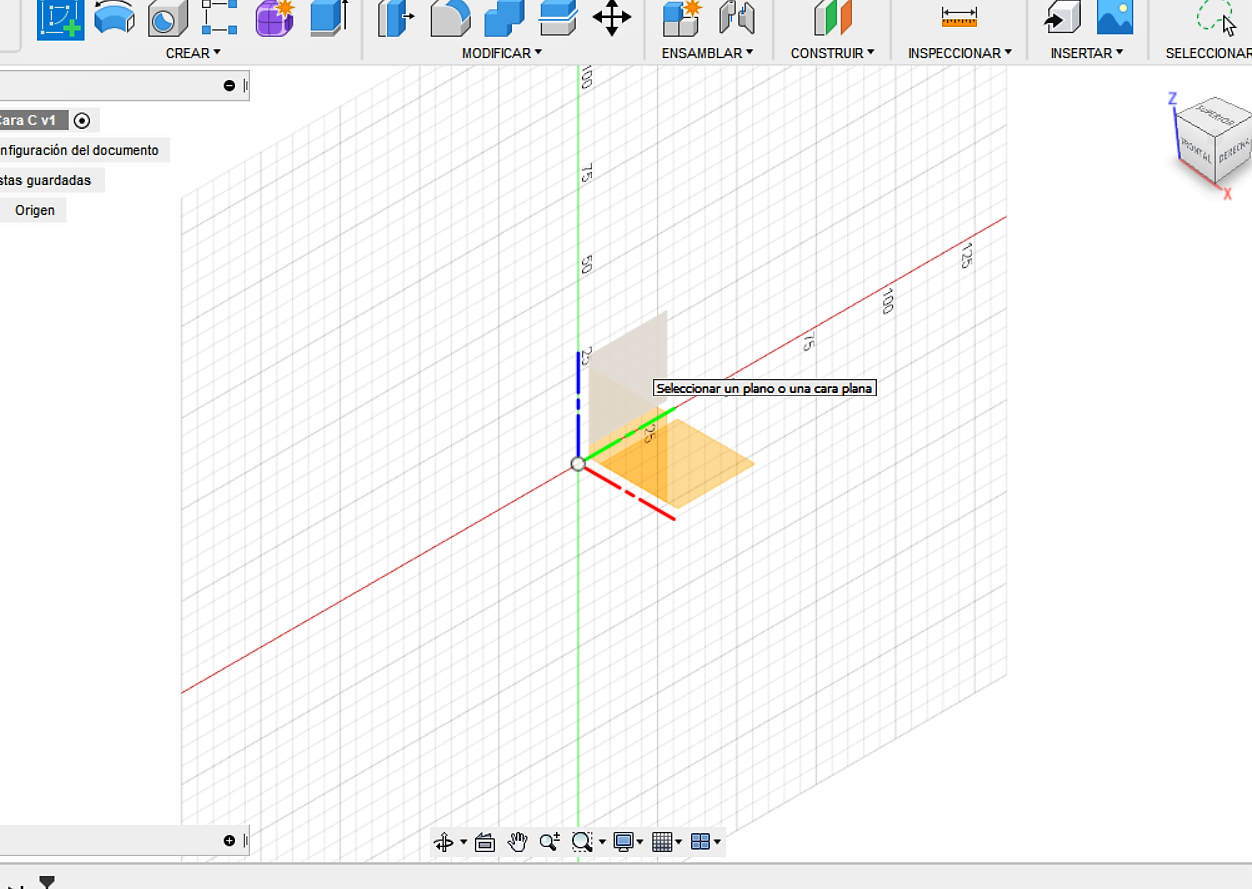Screen dimensions: 1252x889
Task: Activate the Move/Copy arrows tool
Action: pos(612,18)
